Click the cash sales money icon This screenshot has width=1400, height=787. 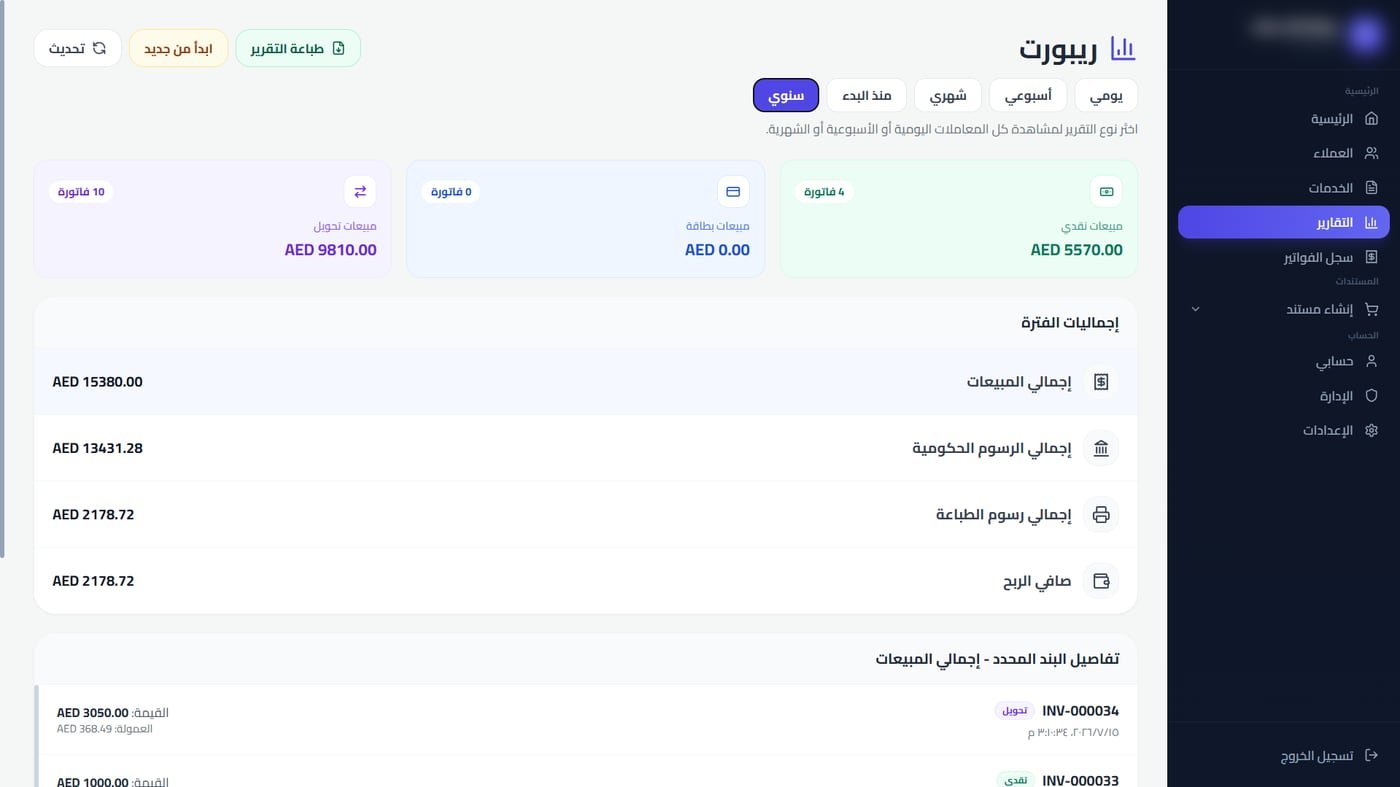pyautogui.click(x=1106, y=191)
